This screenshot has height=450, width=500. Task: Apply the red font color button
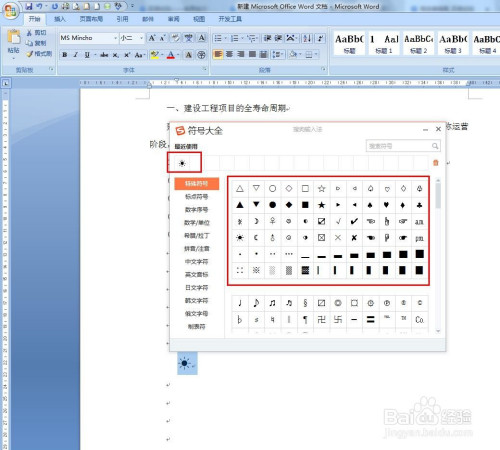(x=171, y=55)
